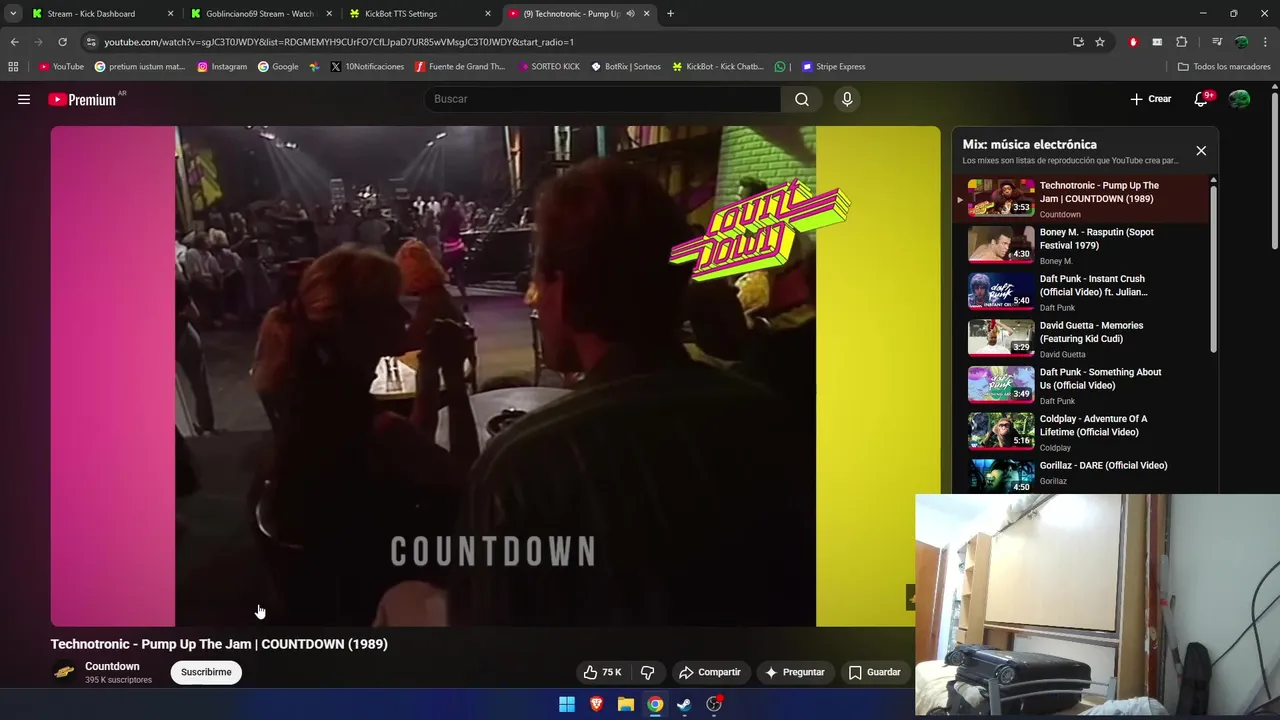
Task: Open the account avatar menu
Action: coord(1239,99)
